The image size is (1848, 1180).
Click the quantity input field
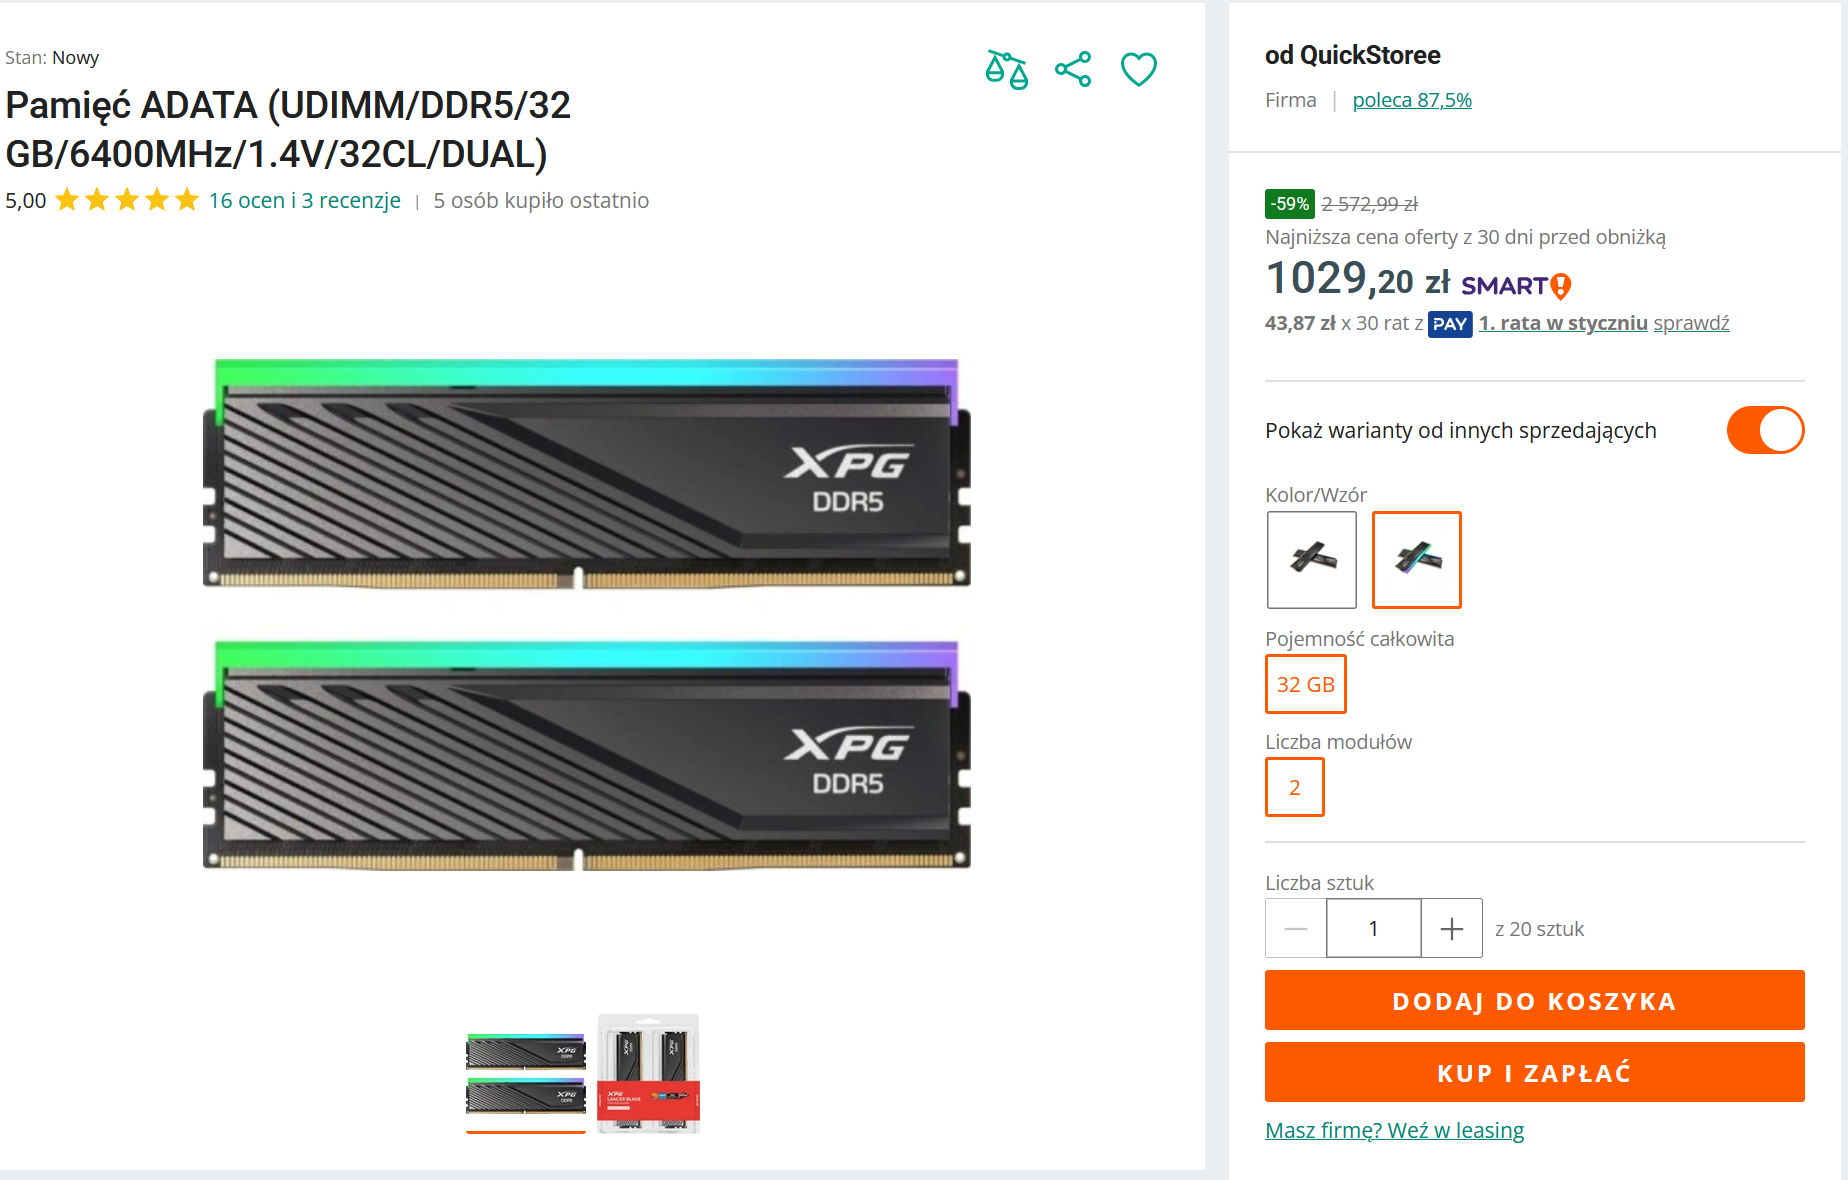[x=1374, y=929]
